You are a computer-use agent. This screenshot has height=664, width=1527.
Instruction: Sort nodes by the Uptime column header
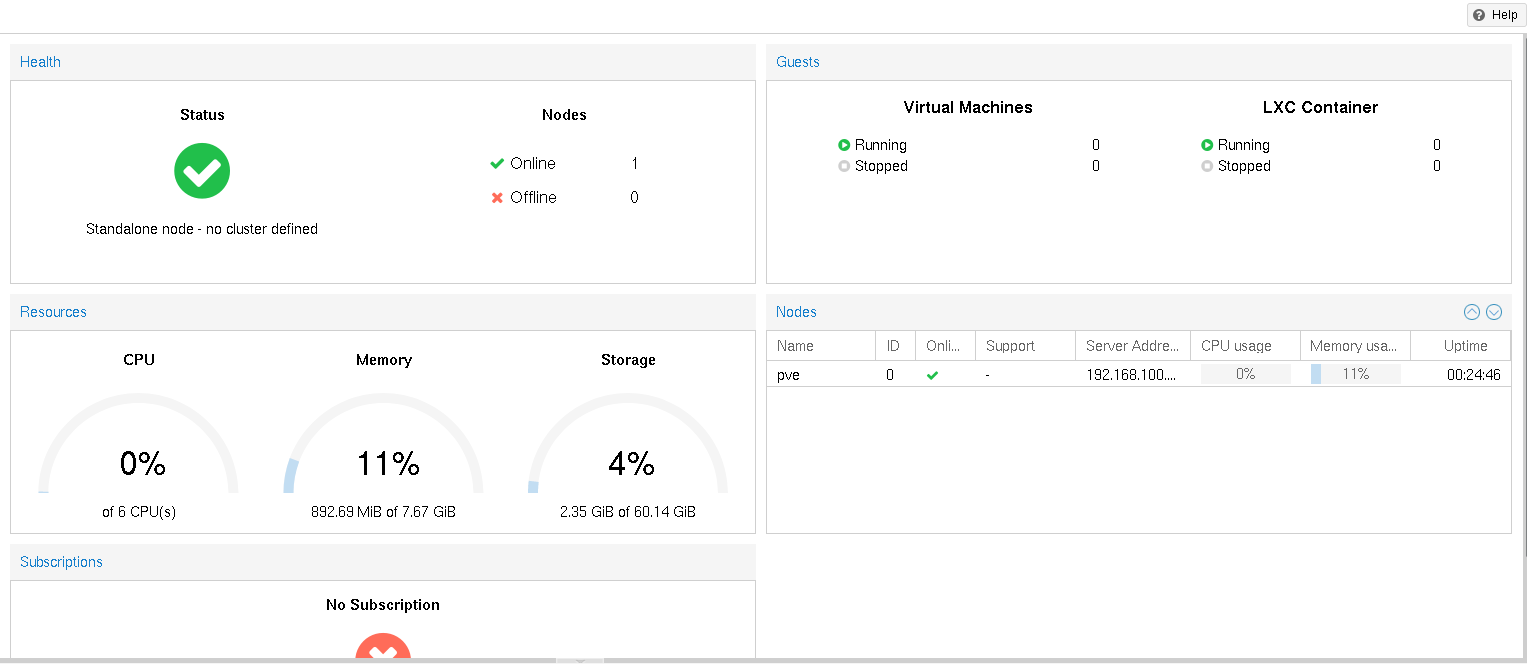(x=1465, y=346)
